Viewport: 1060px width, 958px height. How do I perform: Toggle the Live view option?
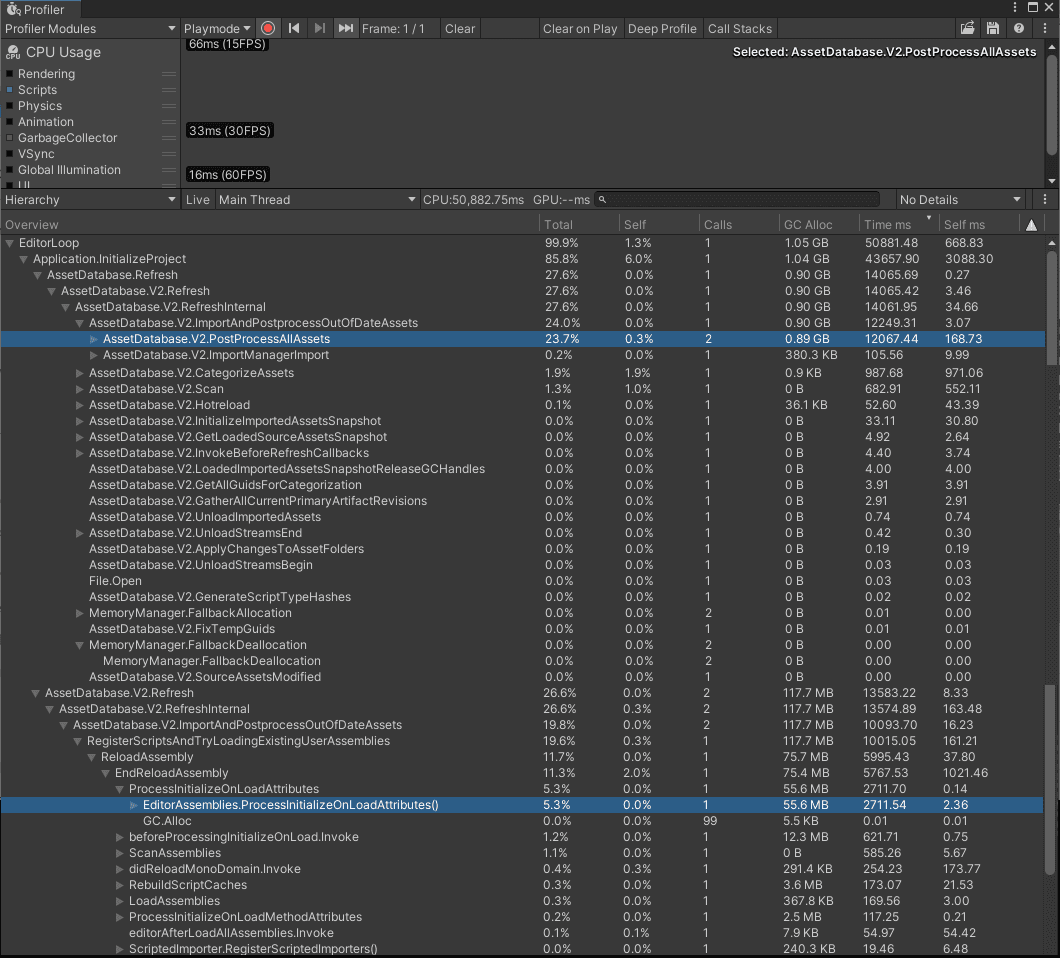click(x=197, y=199)
